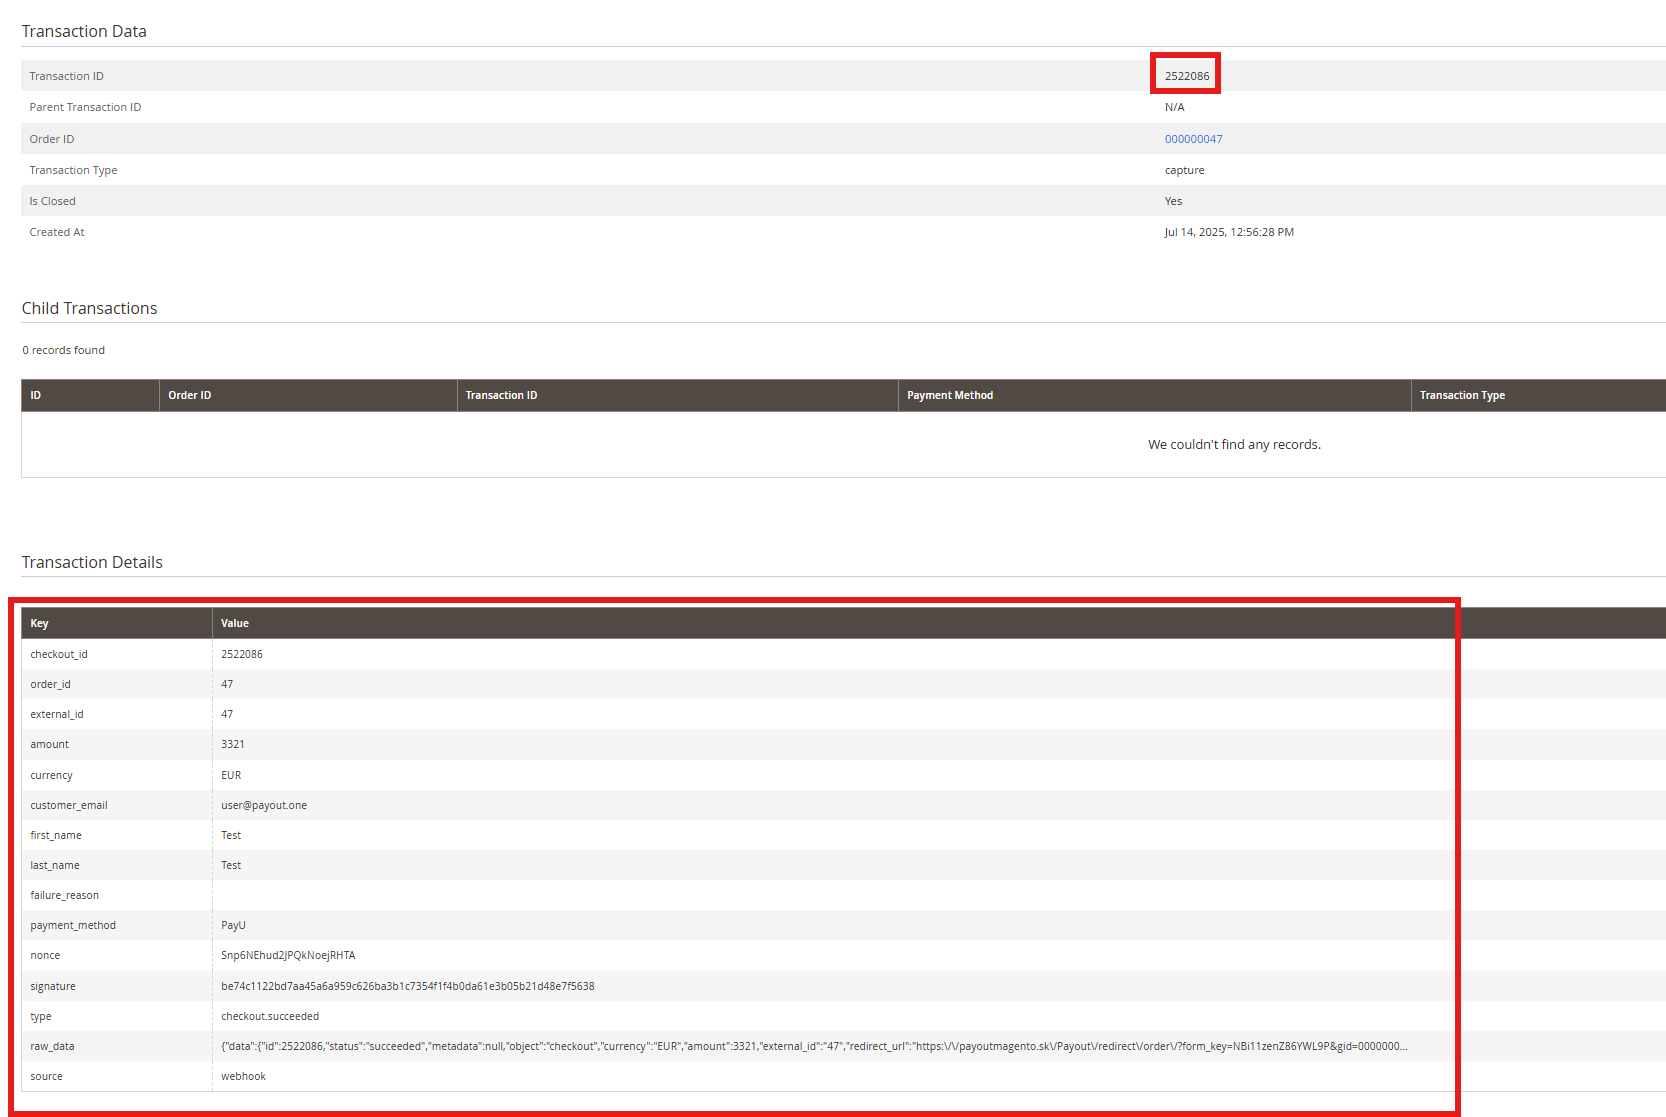Click the highlighted Transaction ID 2522086
1666x1117 pixels.
point(1185,75)
